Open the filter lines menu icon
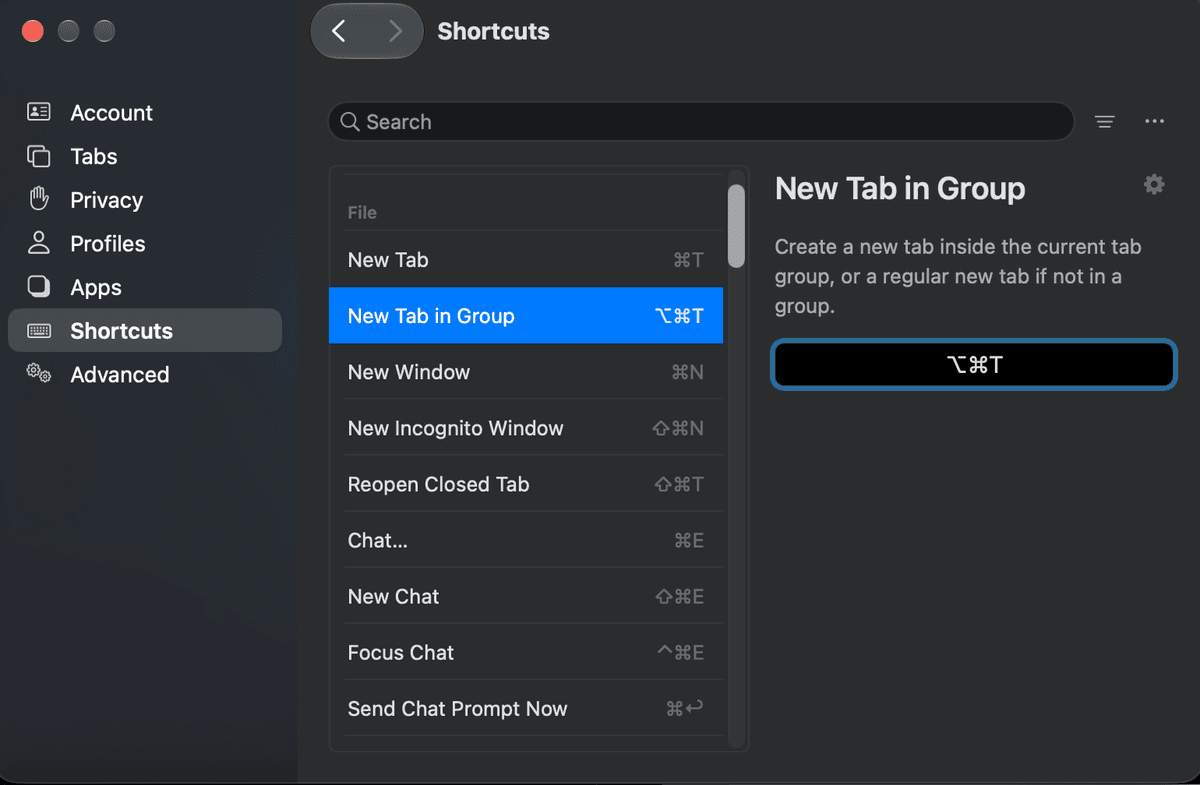This screenshot has height=785, width=1200. (x=1105, y=122)
